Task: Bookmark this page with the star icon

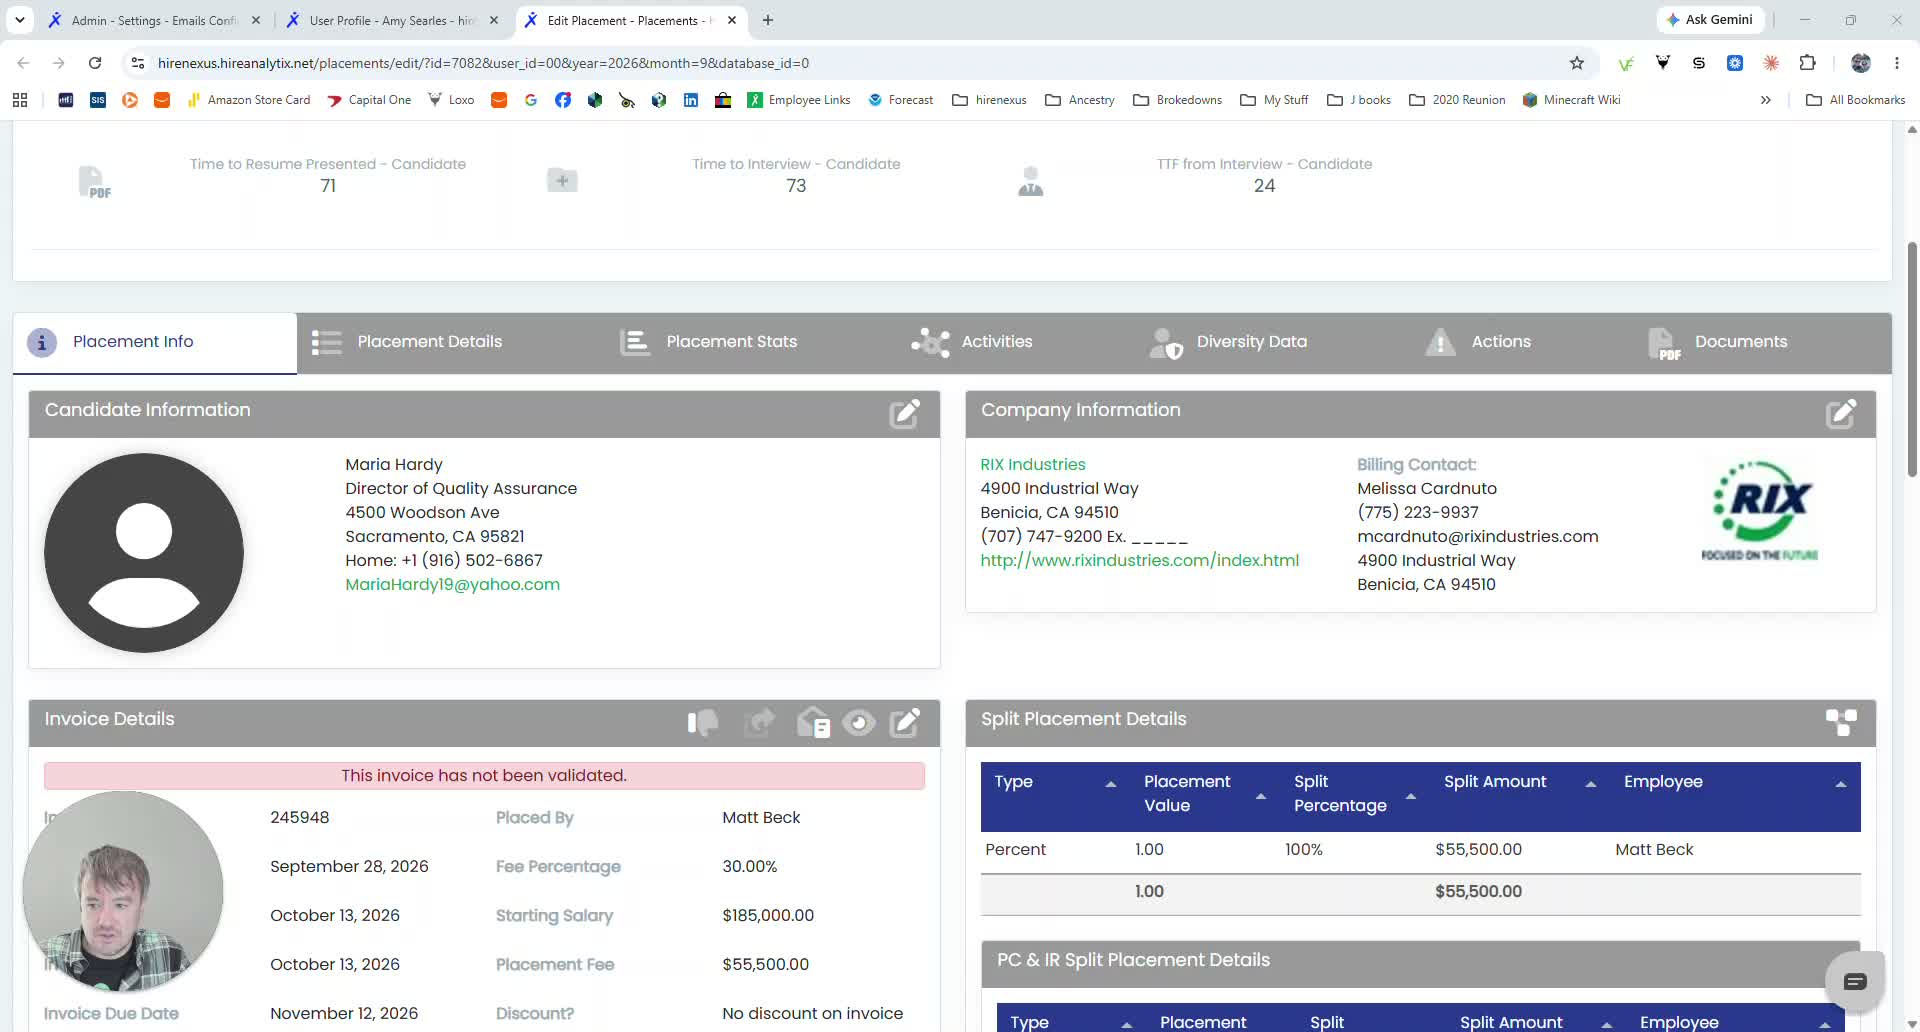Action: click(1577, 63)
